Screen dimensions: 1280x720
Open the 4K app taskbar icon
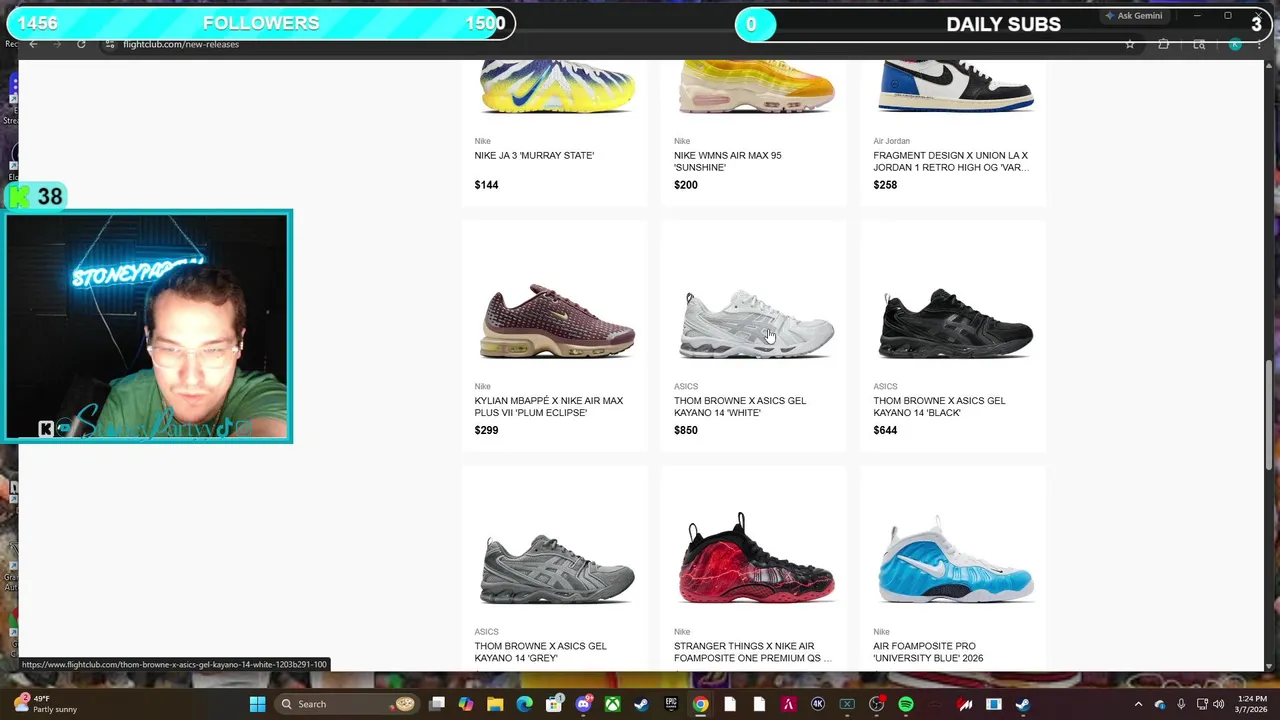point(818,704)
